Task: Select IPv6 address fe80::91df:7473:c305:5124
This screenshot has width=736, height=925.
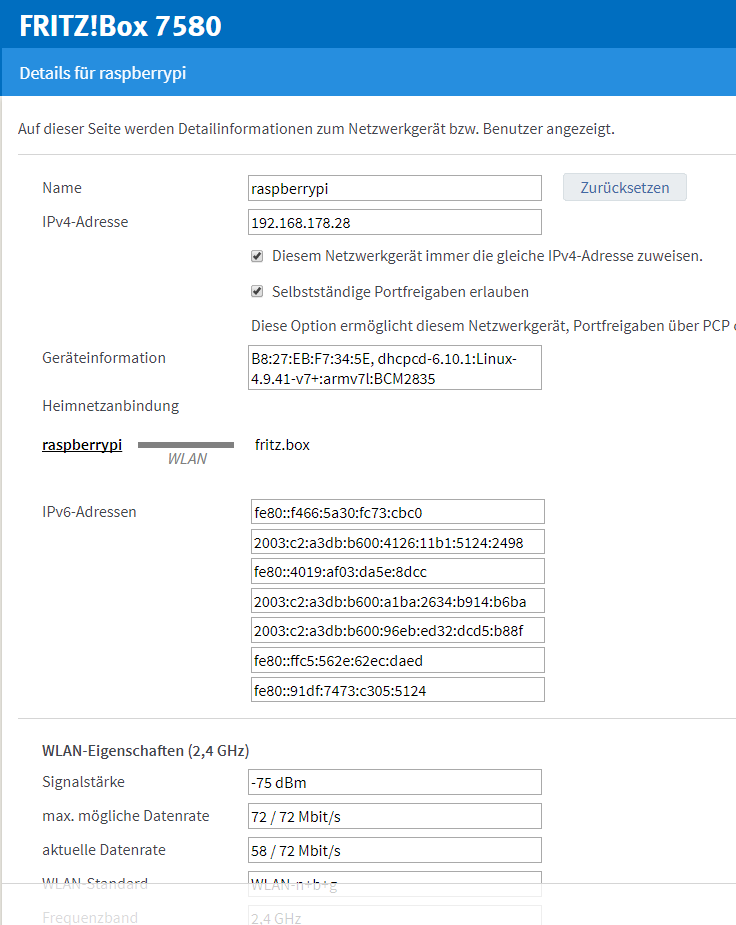Action: (397, 690)
